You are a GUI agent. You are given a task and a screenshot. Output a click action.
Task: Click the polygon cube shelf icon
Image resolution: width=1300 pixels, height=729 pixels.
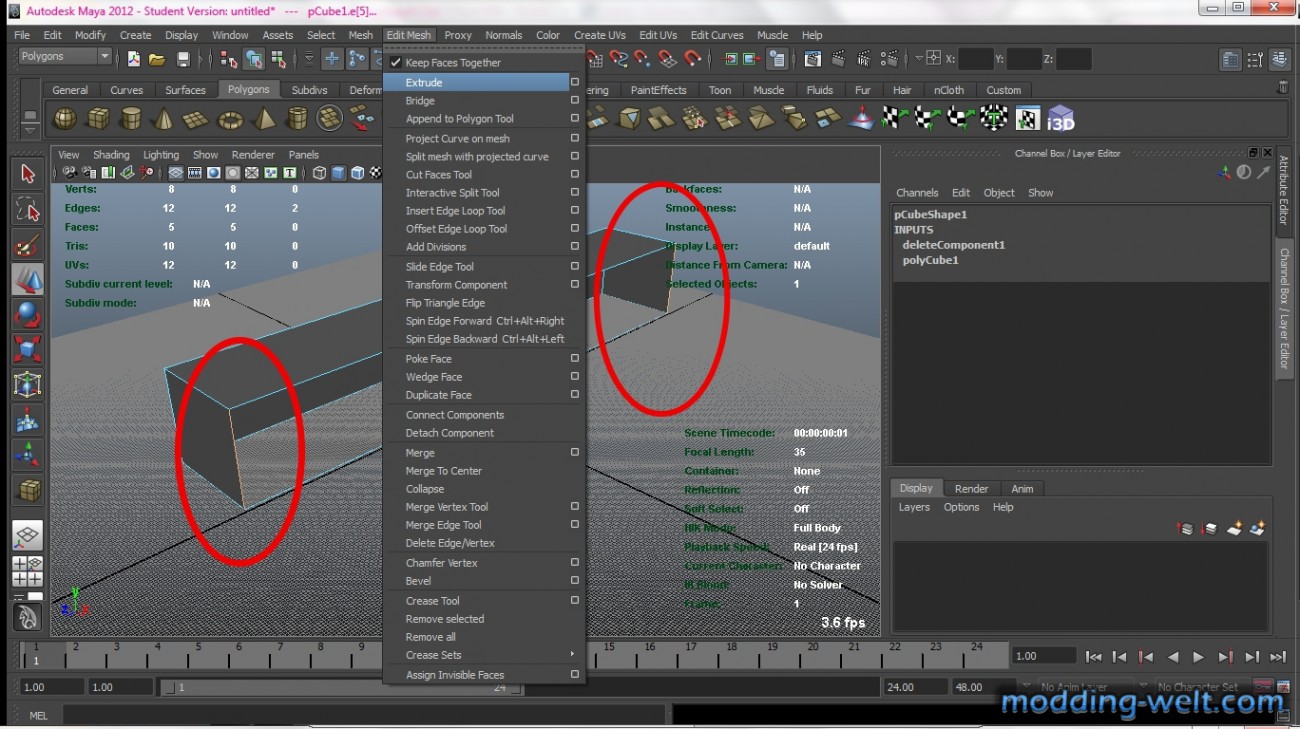[x=98, y=120]
